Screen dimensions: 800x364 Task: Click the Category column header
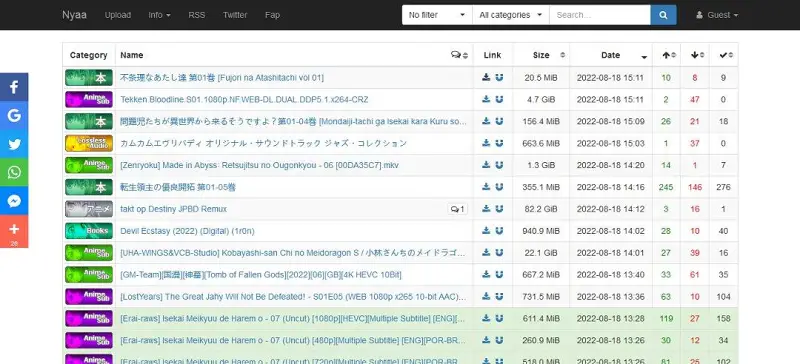coord(89,55)
